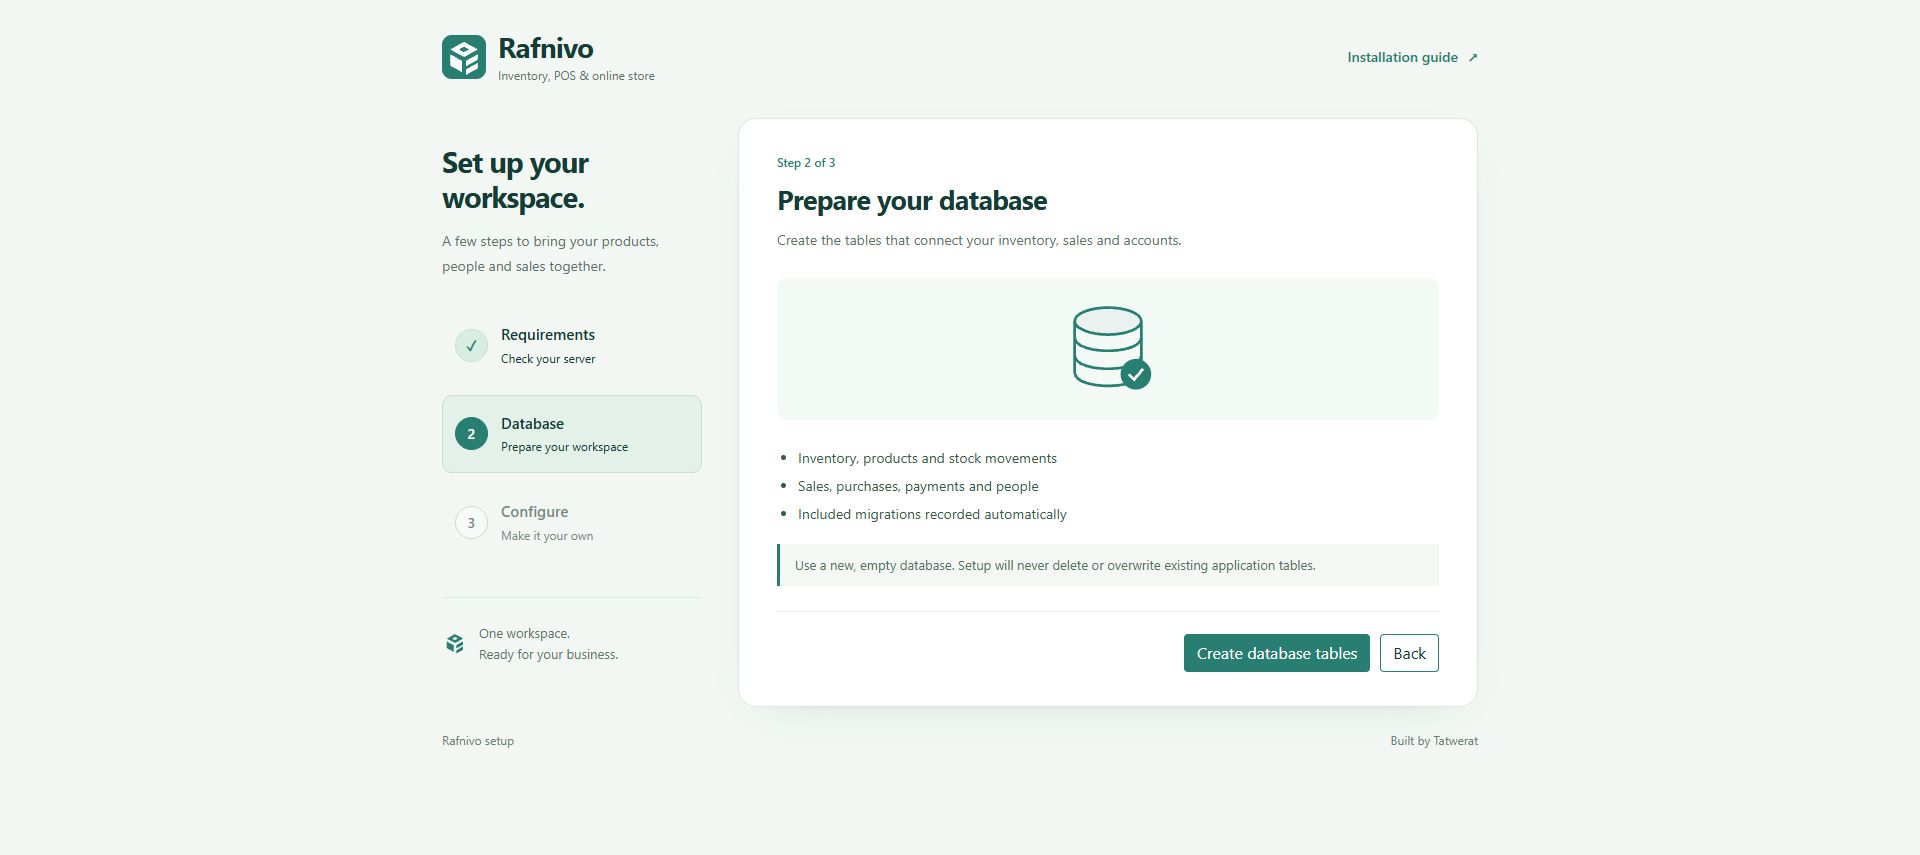Click the 'Set up your workspace.' heading

pos(516,180)
